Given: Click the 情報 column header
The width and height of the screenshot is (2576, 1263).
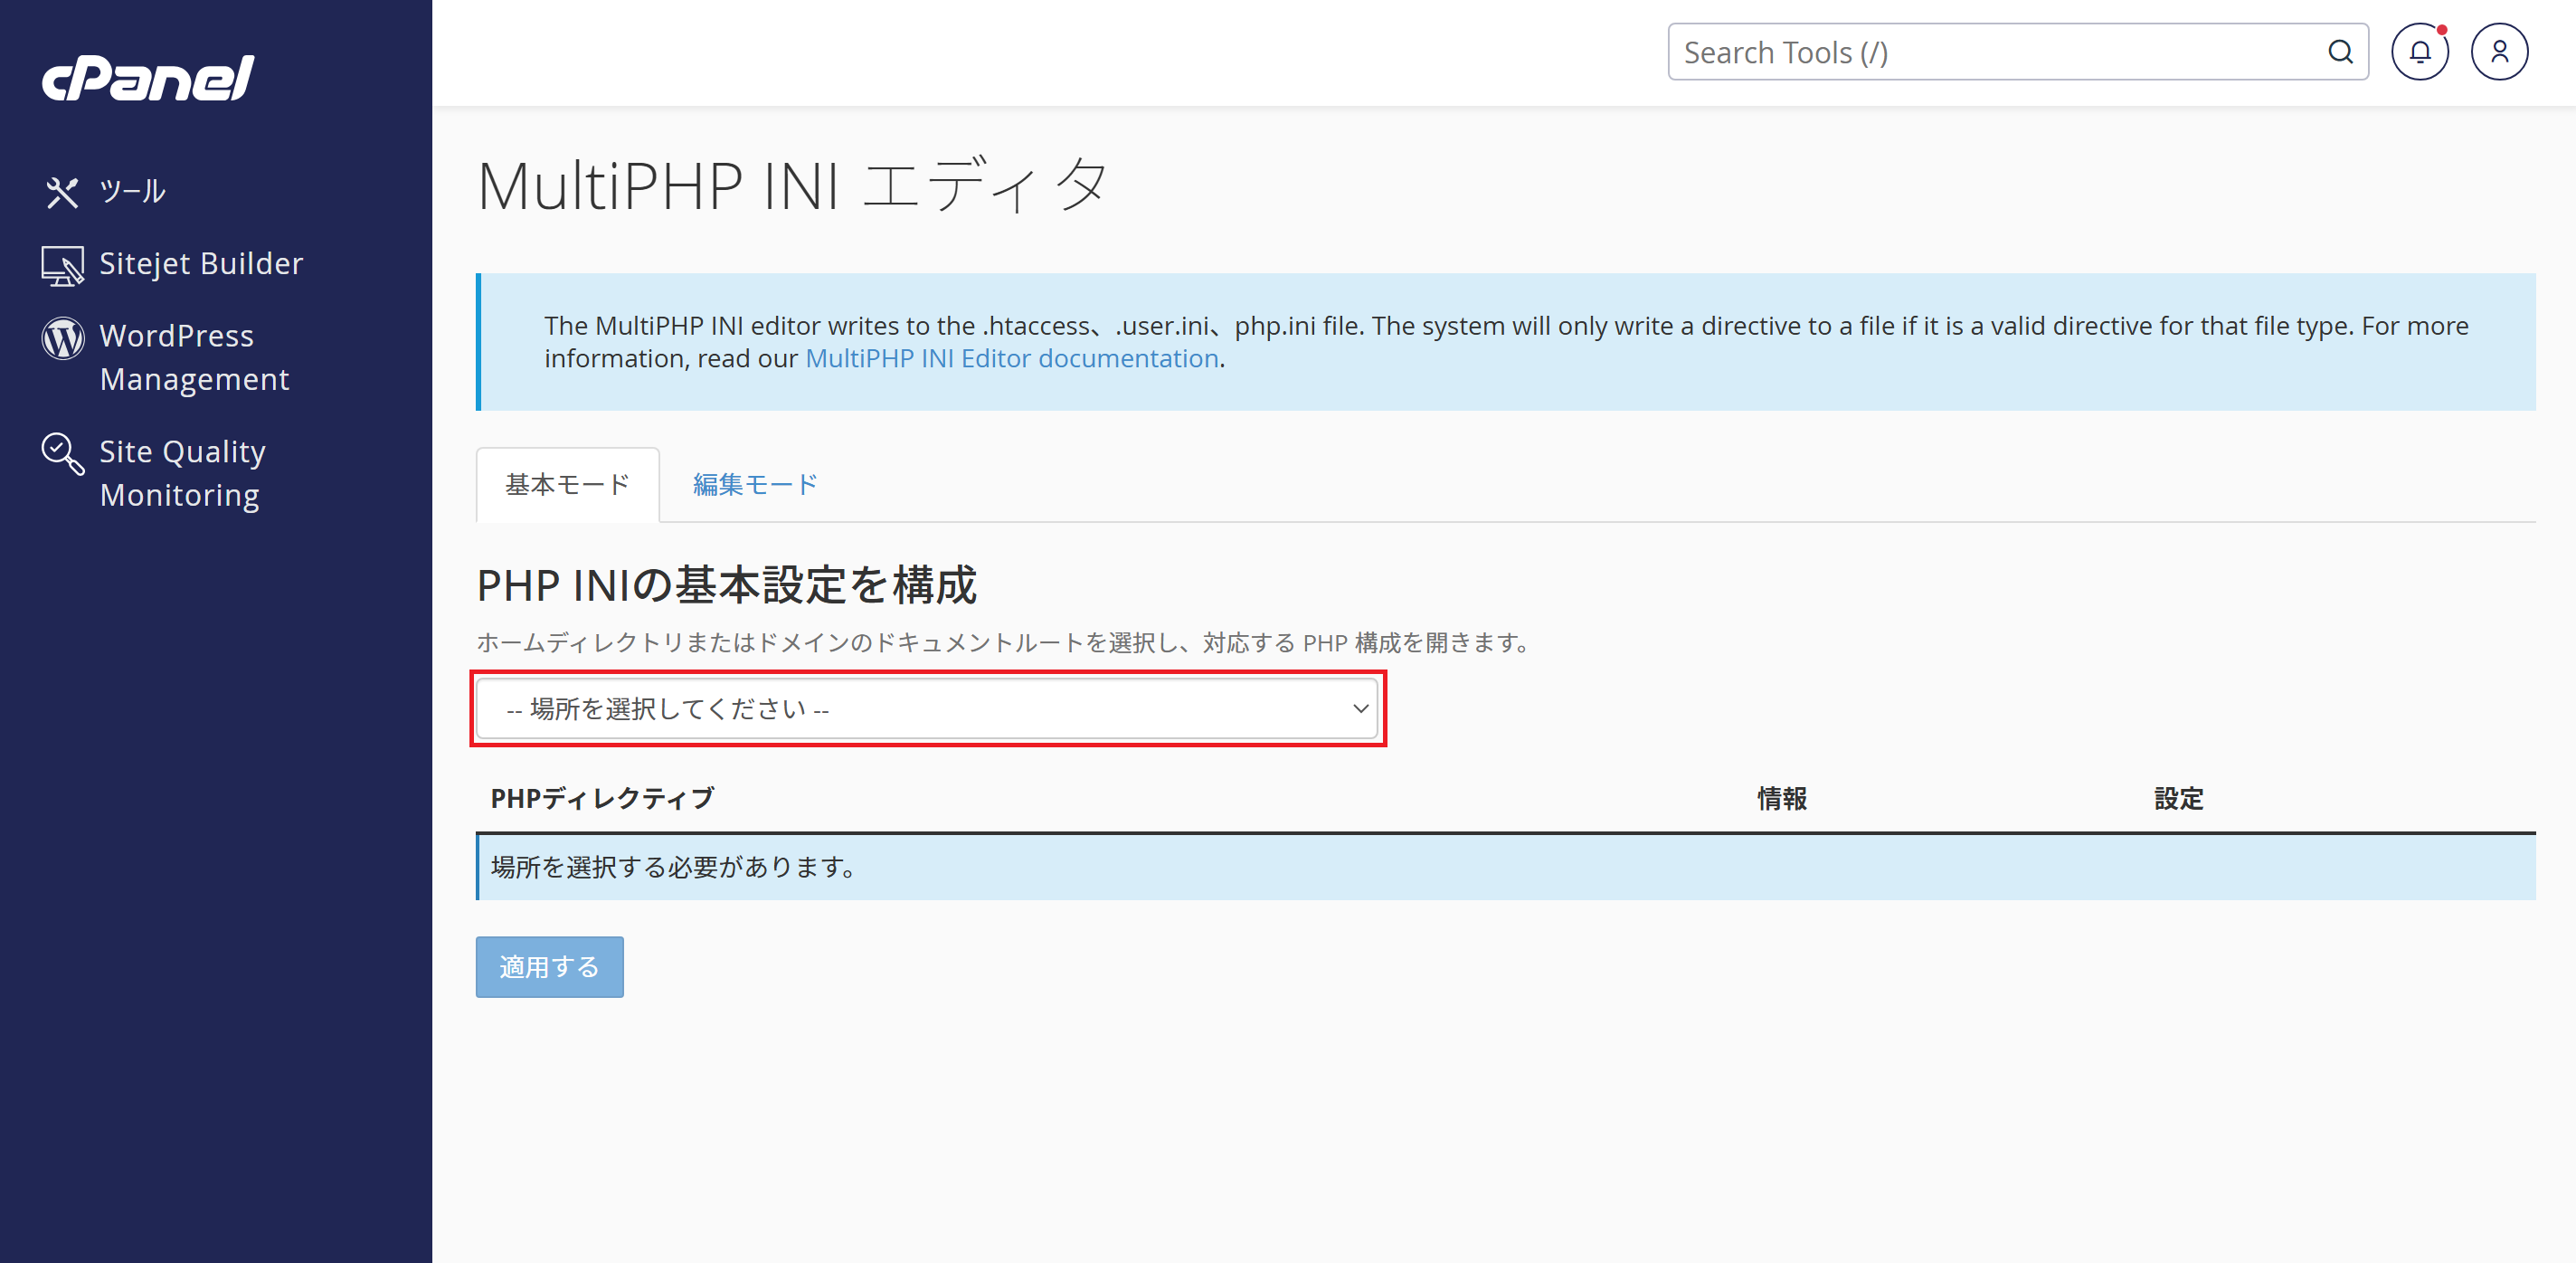Looking at the screenshot, I should [x=1781, y=799].
